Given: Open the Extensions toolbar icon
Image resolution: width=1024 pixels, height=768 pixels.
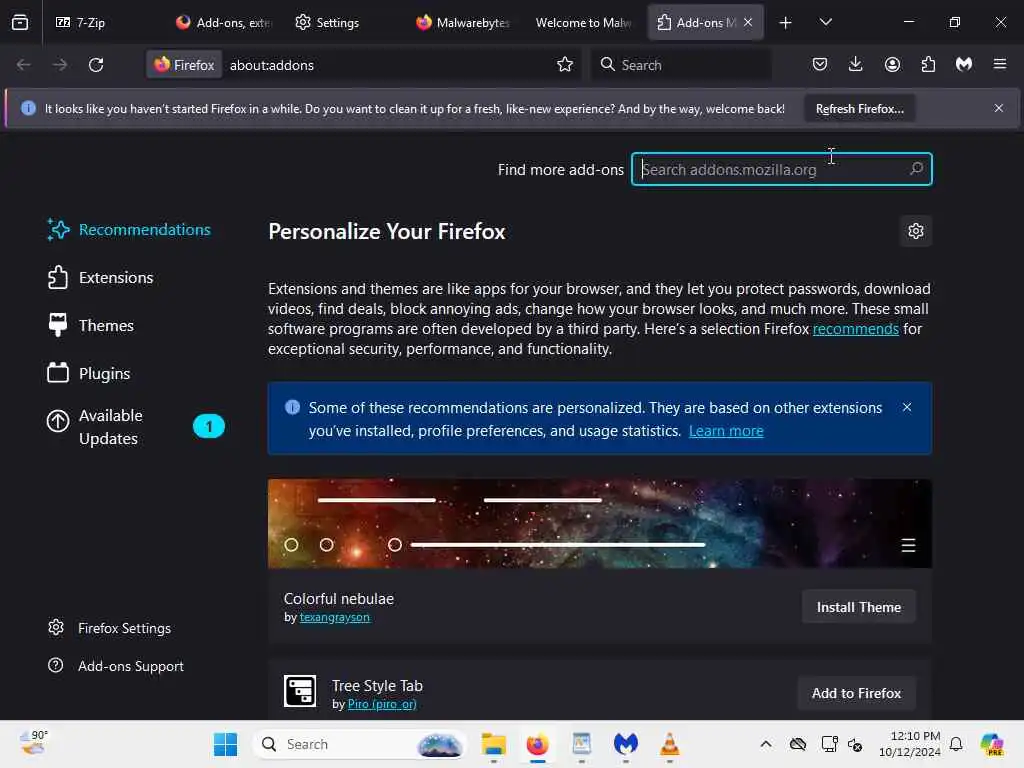Looking at the screenshot, I should 928,64.
